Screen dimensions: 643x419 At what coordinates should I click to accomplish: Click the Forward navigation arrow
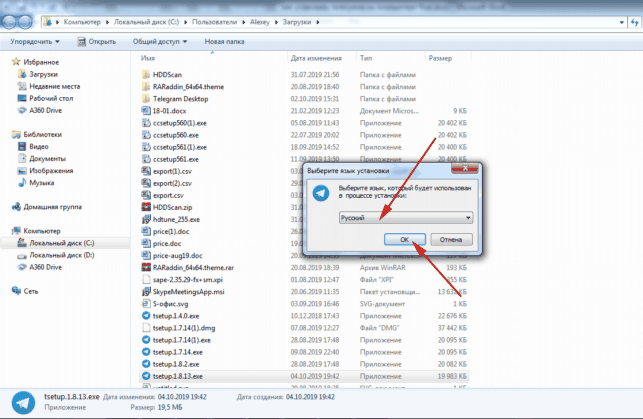coord(25,22)
